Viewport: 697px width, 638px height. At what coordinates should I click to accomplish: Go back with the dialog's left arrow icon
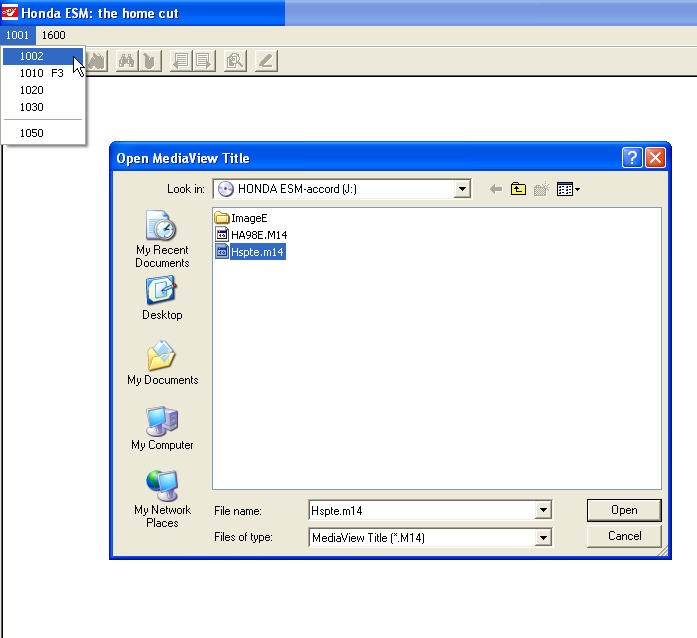[496, 189]
